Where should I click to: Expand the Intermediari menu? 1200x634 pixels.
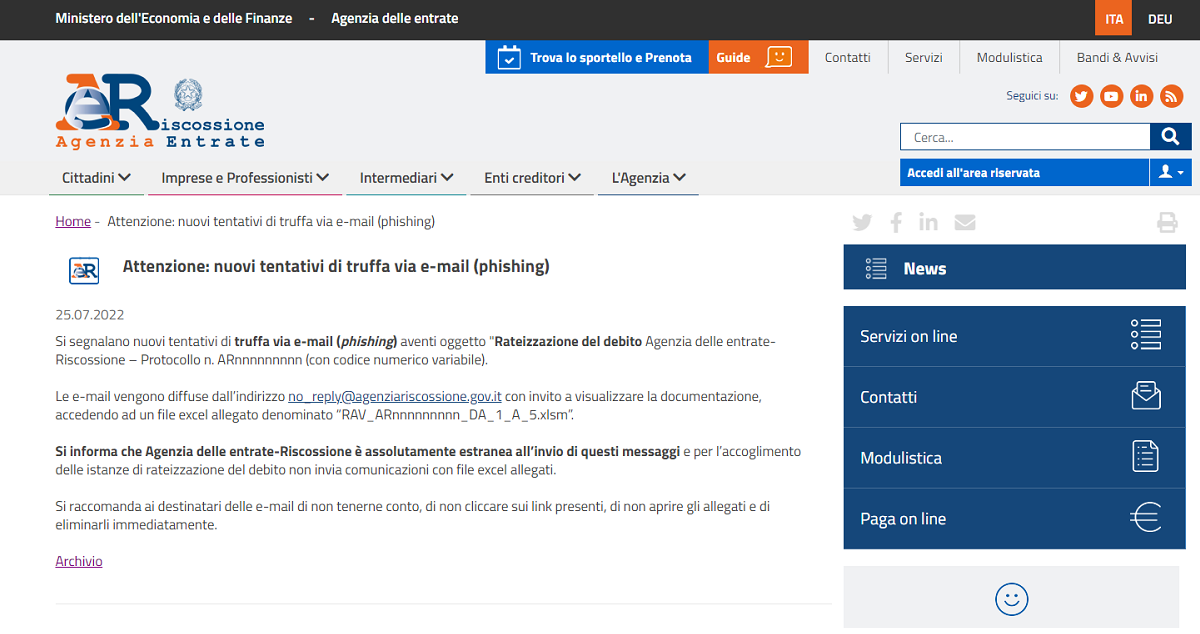pos(406,178)
